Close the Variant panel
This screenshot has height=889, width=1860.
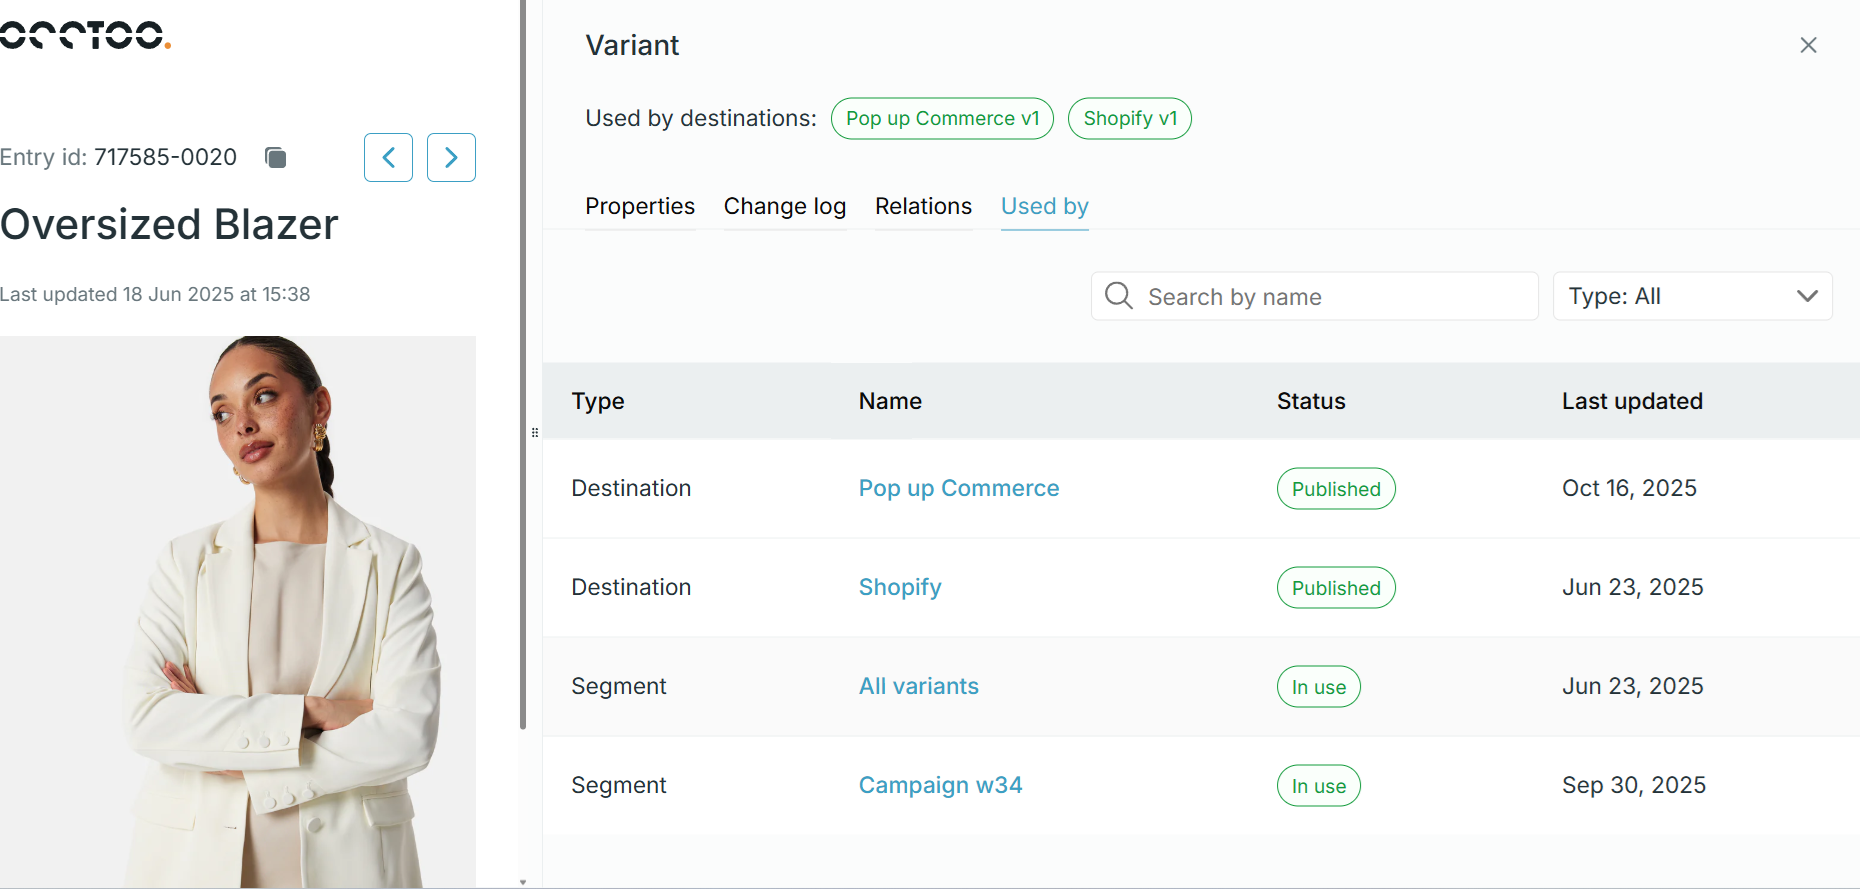click(x=1808, y=45)
